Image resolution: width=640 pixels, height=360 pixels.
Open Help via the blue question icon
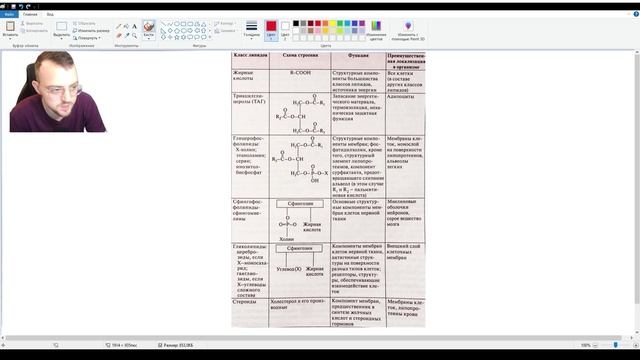pyautogui.click(x=636, y=14)
